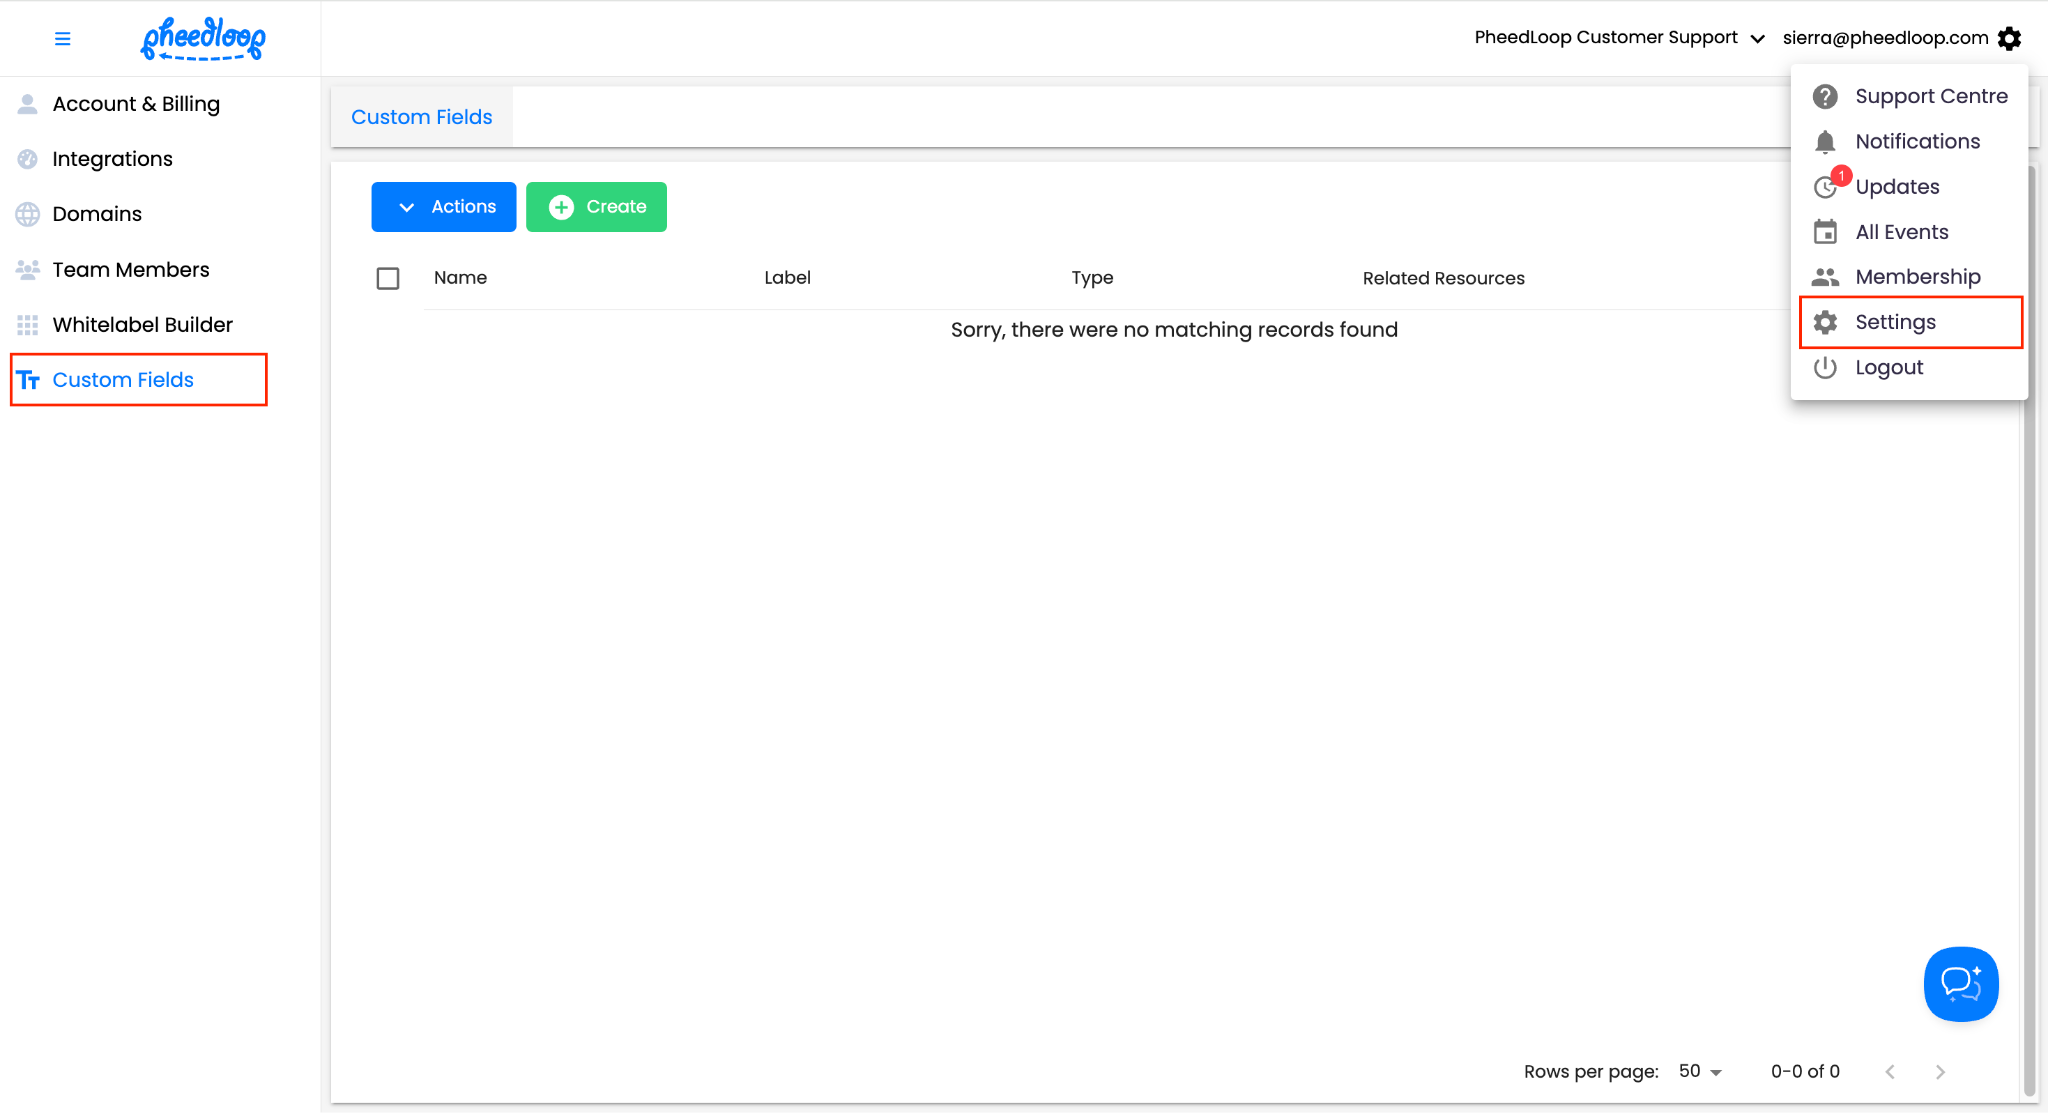Expand the Actions dropdown button
Viewport: 2048px width, 1113px height.
[x=444, y=207]
